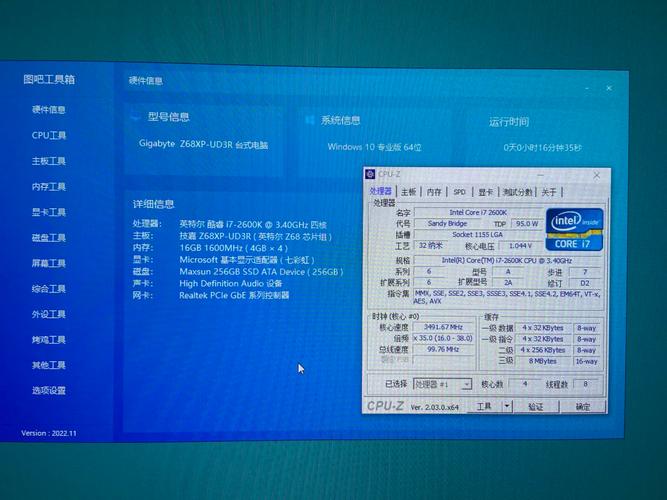Click the Maxsun 256GB SSD disk line
This screenshot has height=500, width=667.
pyautogui.click(x=261, y=271)
